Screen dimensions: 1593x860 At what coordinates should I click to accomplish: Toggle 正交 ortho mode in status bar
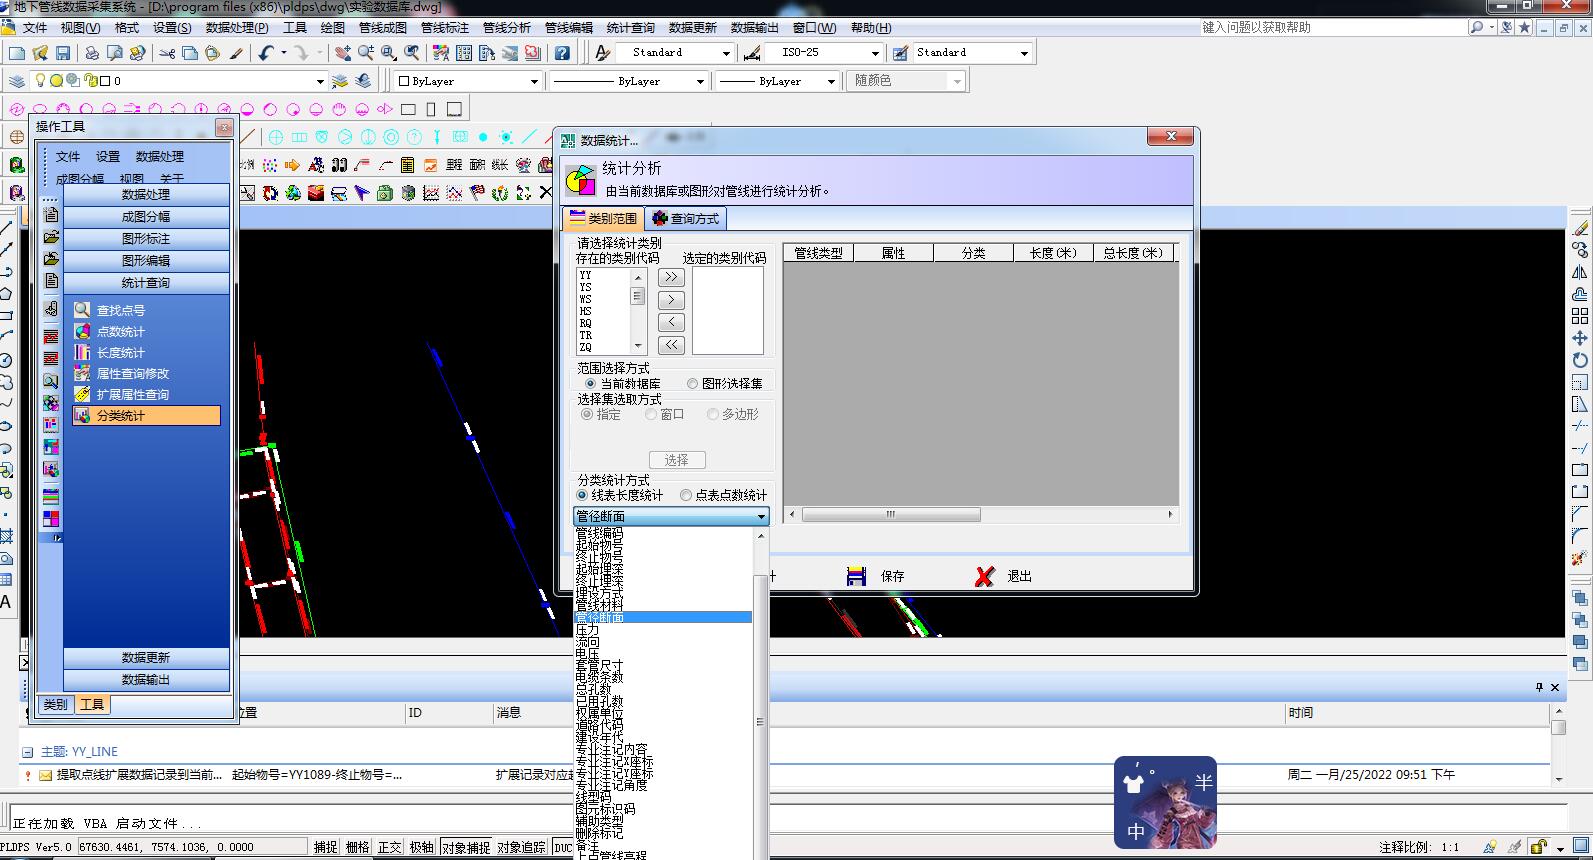[x=390, y=847]
